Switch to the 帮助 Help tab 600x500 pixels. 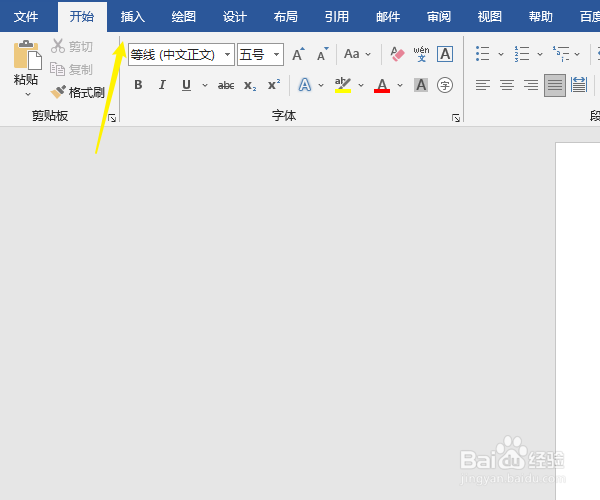(x=541, y=16)
